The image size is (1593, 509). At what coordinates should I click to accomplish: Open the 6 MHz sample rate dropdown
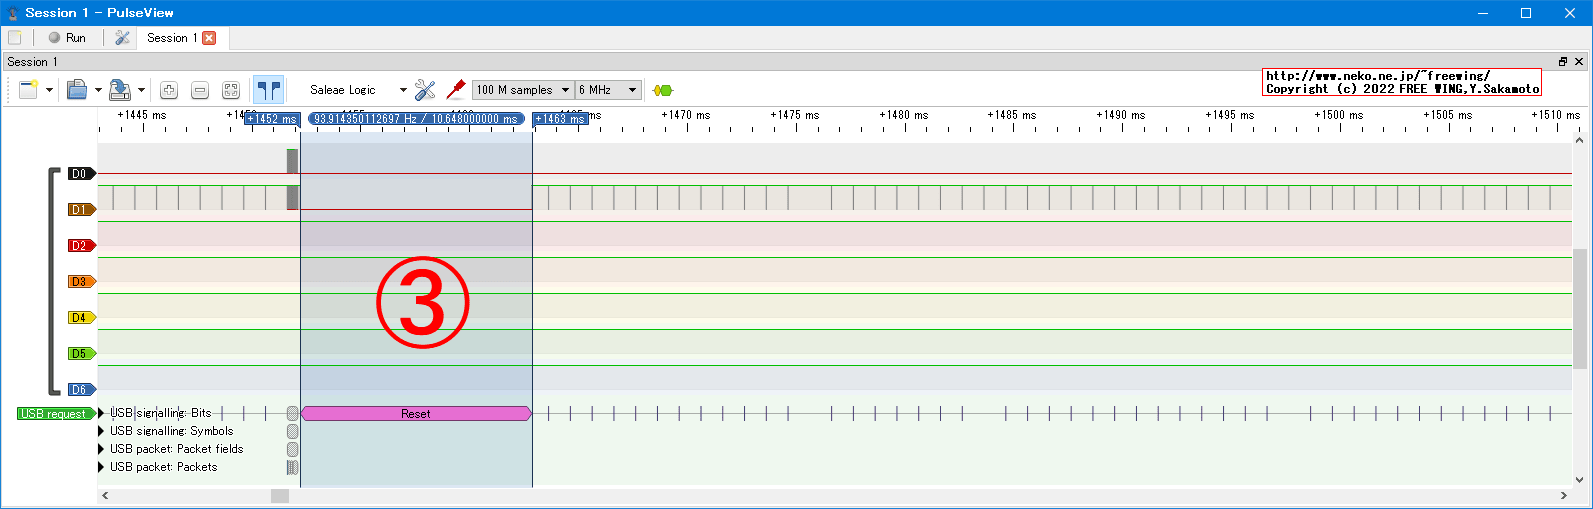[x=608, y=90]
